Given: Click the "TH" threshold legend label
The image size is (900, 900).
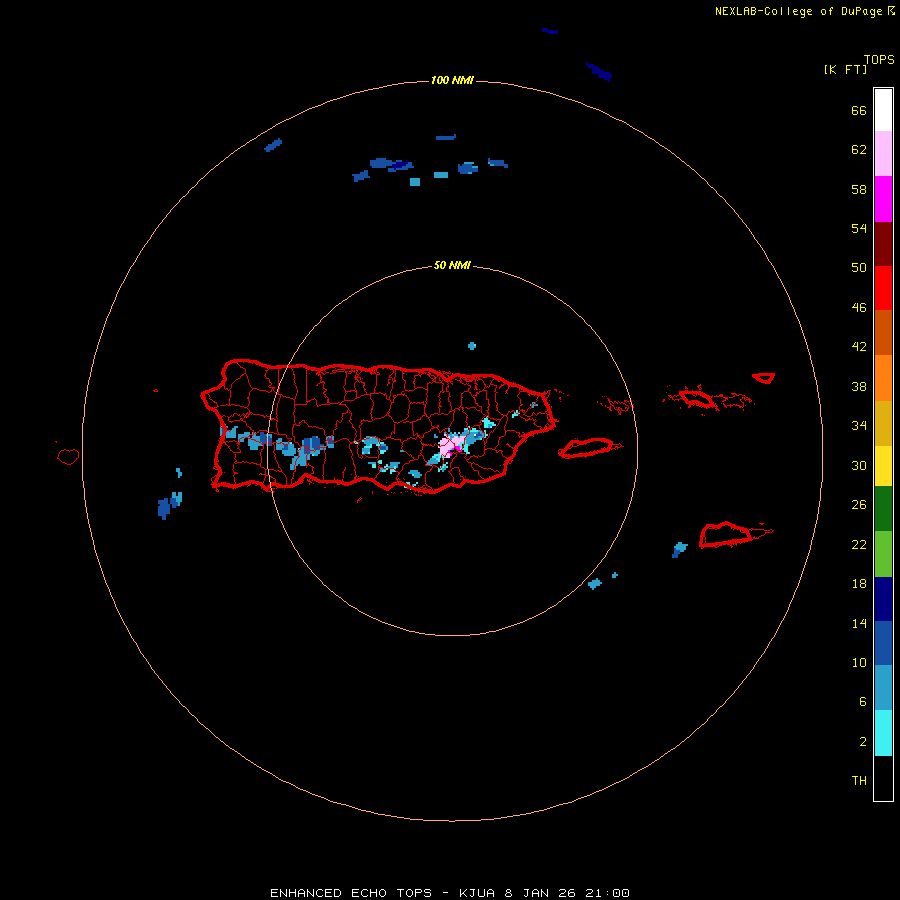Looking at the screenshot, I should coord(859,781).
